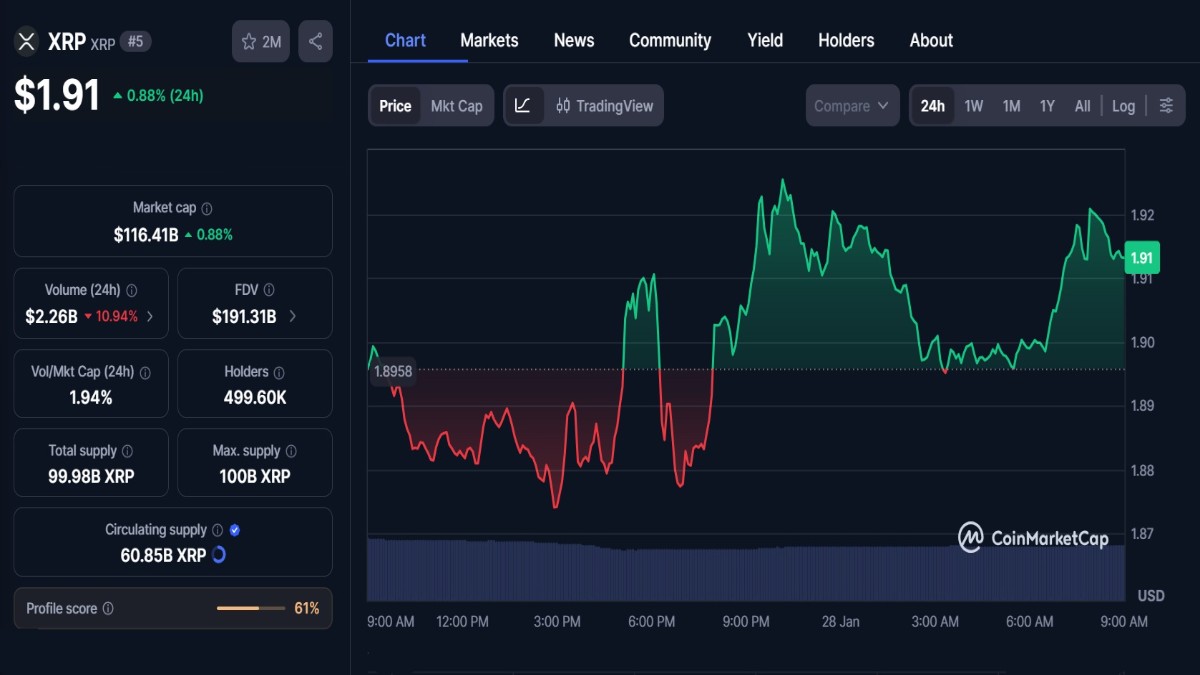The height and width of the screenshot is (675, 1200).
Task: Switch the chart to Mkt Cap view
Action: 456,105
